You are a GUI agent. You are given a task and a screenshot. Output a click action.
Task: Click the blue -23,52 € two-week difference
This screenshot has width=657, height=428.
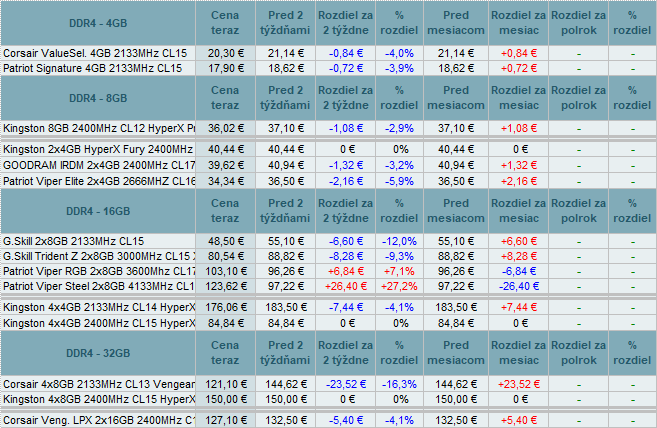(346, 384)
